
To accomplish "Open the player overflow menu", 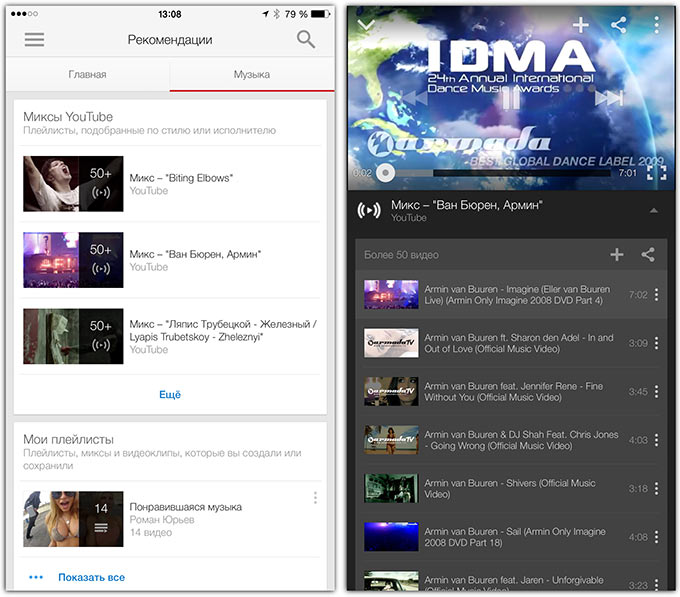I will tap(657, 25).
